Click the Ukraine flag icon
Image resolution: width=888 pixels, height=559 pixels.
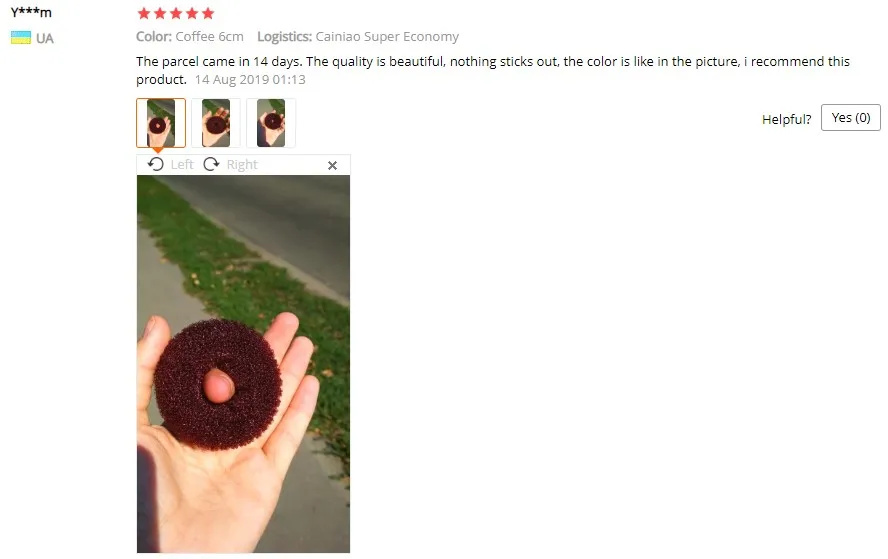[21, 38]
